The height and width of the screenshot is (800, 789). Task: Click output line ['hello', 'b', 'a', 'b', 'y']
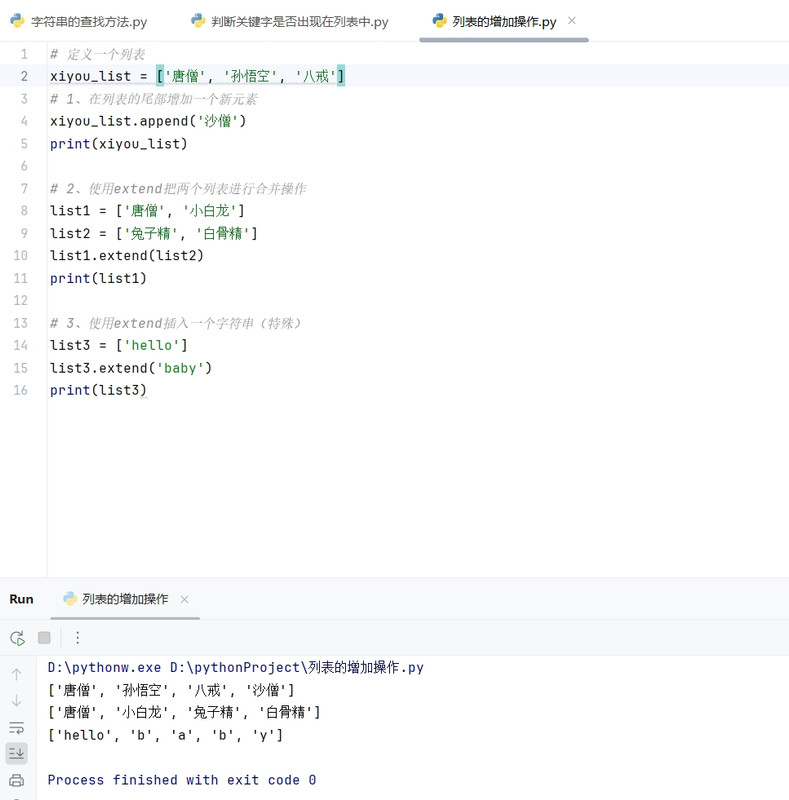165,735
